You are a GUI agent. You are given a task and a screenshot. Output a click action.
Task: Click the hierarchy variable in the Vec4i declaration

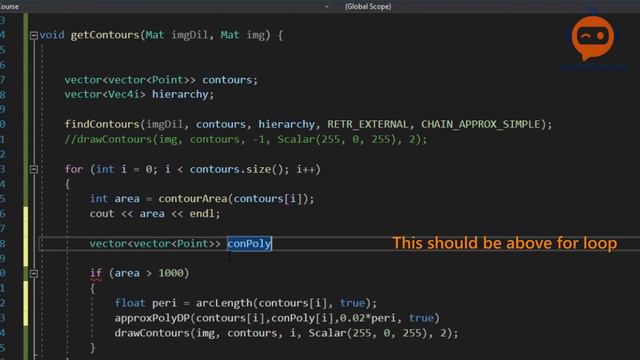tap(180, 94)
